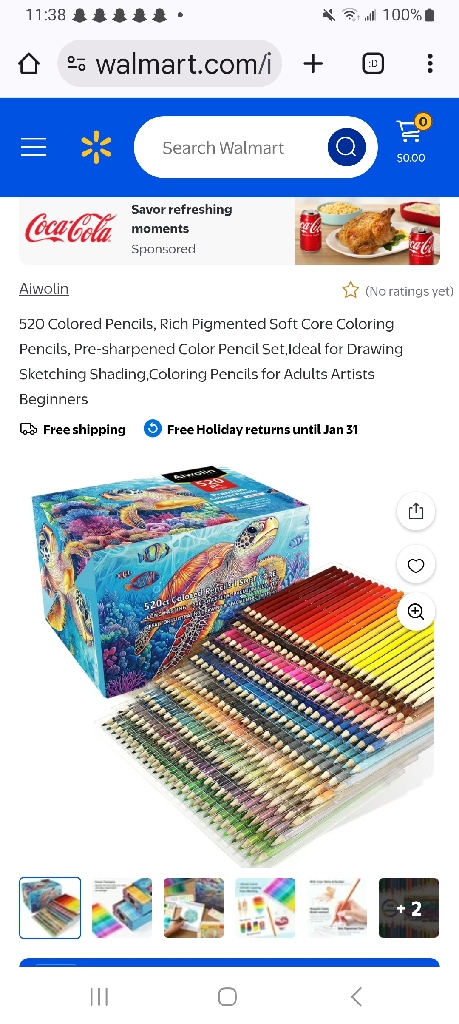Click the blue search magnifier button
Image resolution: width=459 pixels, height=1024 pixels.
346,148
